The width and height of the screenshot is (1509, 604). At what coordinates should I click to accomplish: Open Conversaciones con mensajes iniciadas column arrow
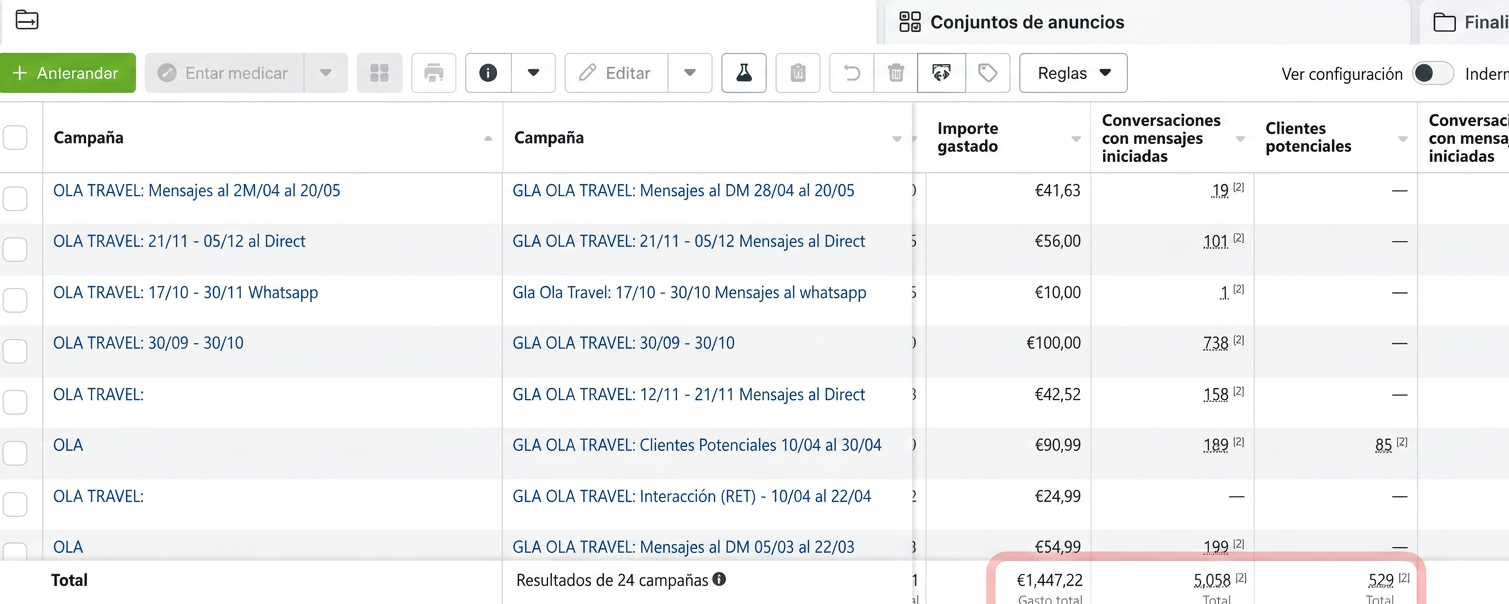pyautogui.click(x=1240, y=139)
